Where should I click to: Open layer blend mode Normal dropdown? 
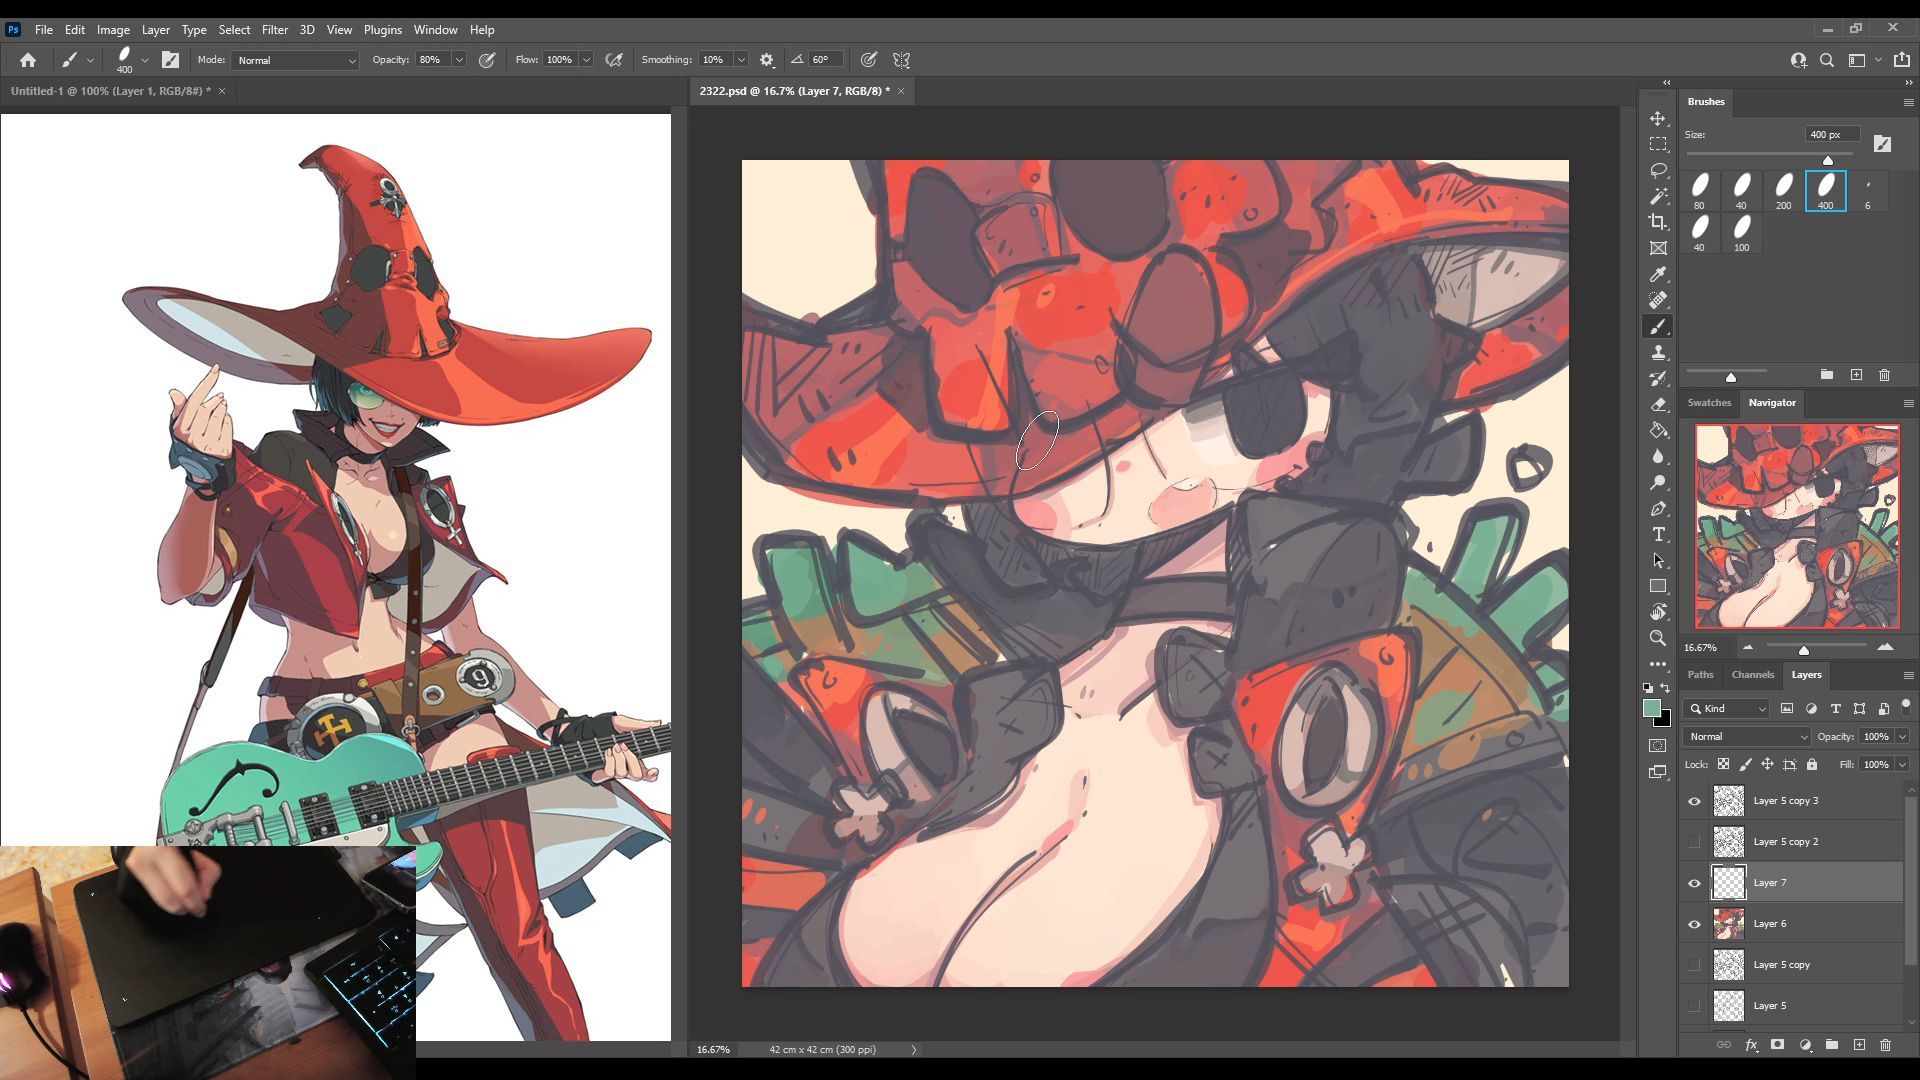point(1747,736)
